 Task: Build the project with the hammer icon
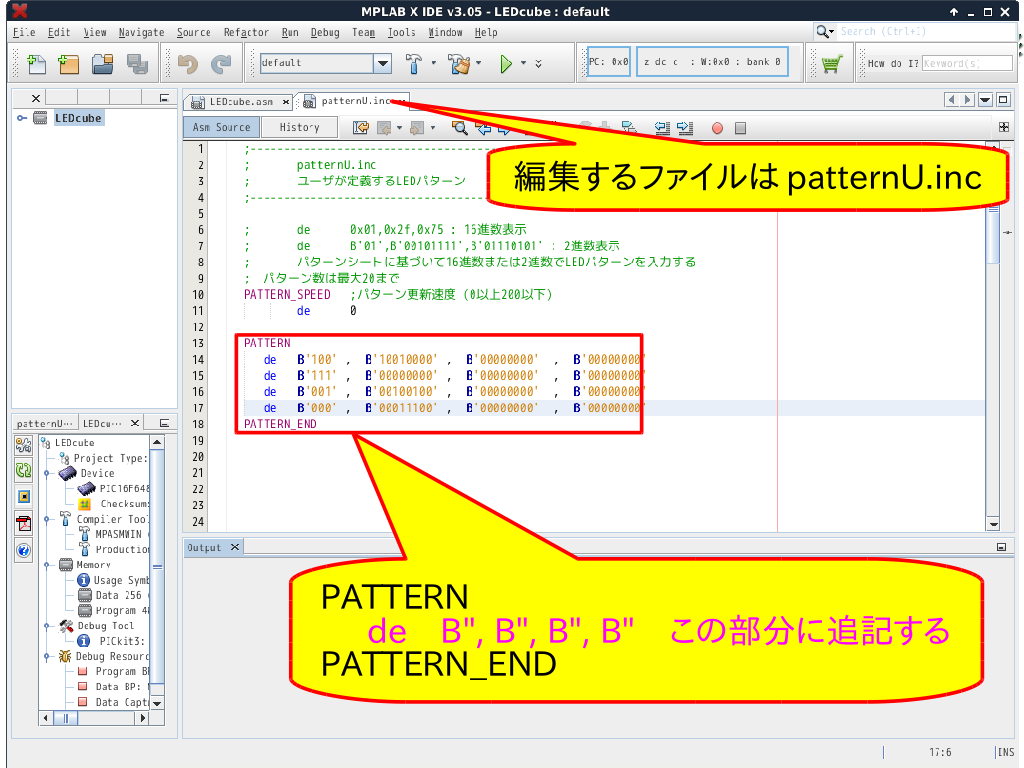(413, 63)
